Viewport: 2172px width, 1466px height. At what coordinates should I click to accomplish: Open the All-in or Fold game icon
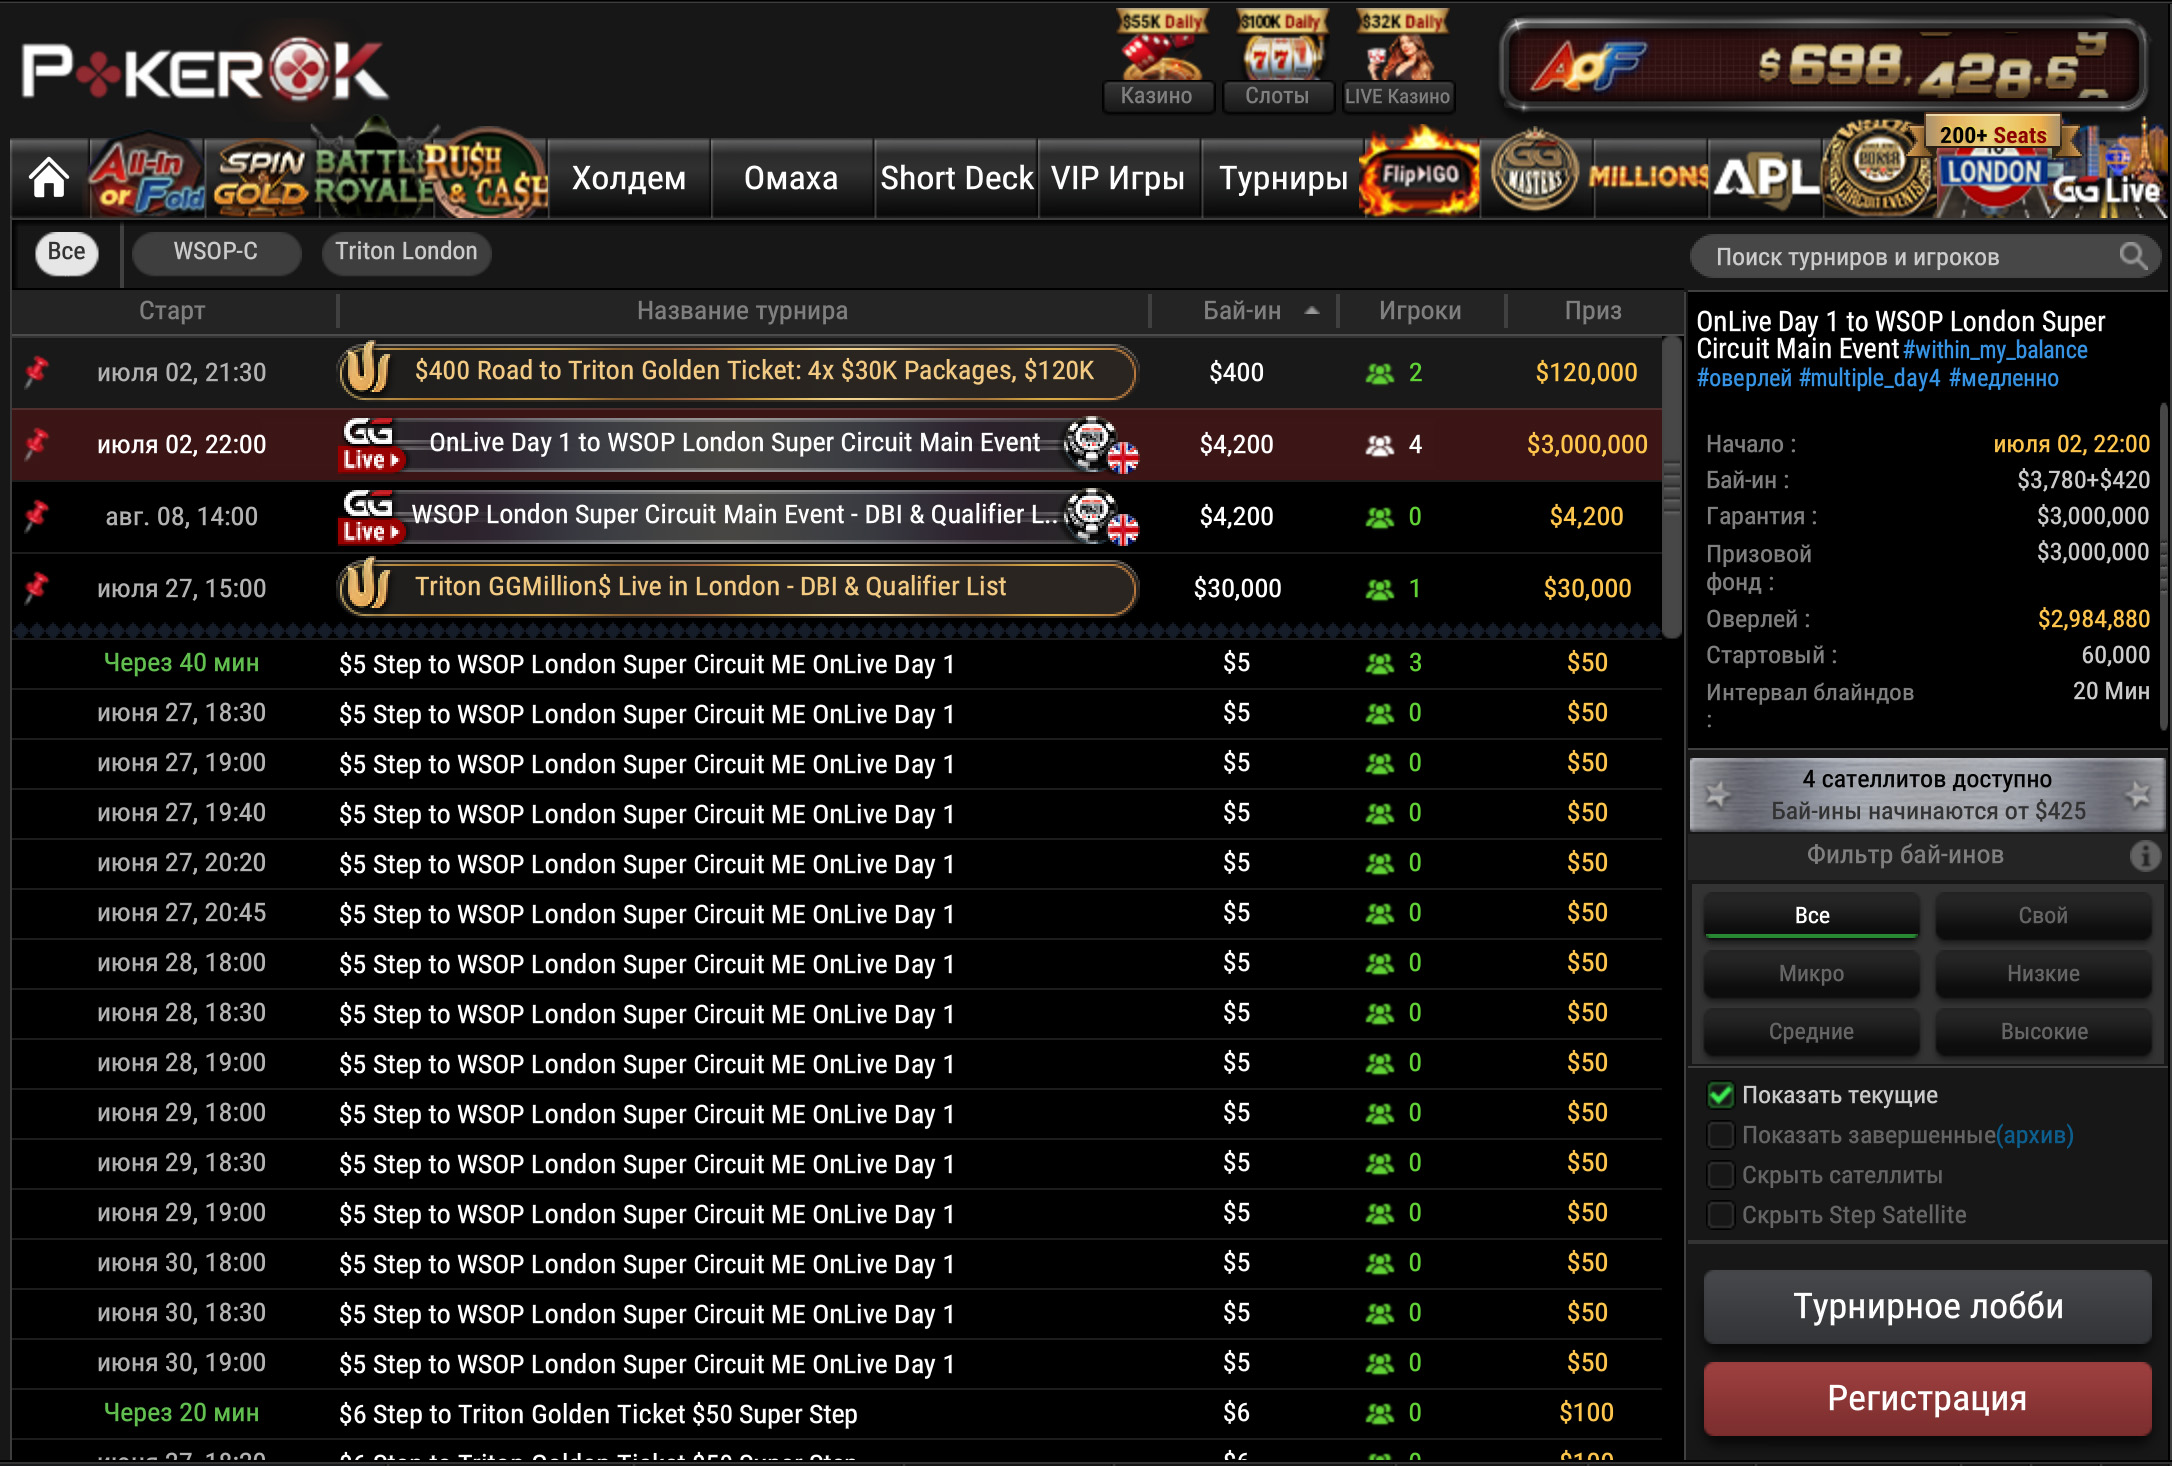(148, 178)
